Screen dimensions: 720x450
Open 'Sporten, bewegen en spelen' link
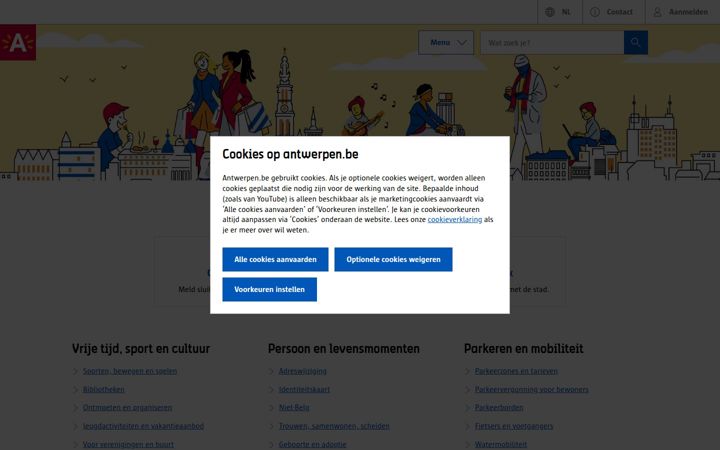point(129,371)
